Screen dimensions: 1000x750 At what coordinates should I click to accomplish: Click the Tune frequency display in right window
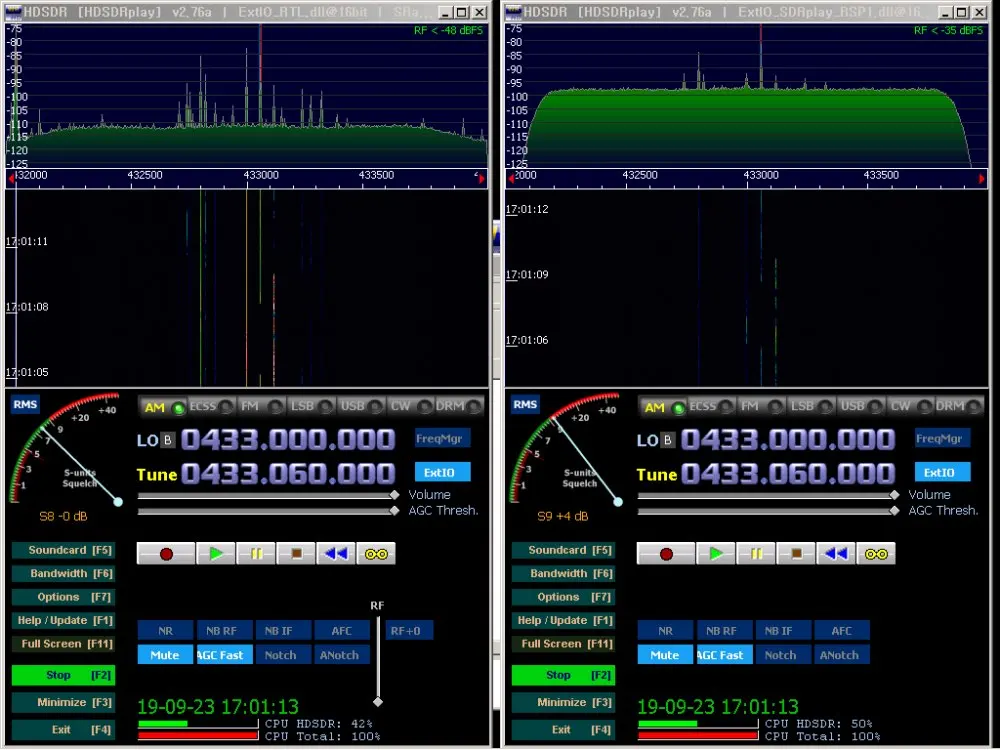[788, 474]
